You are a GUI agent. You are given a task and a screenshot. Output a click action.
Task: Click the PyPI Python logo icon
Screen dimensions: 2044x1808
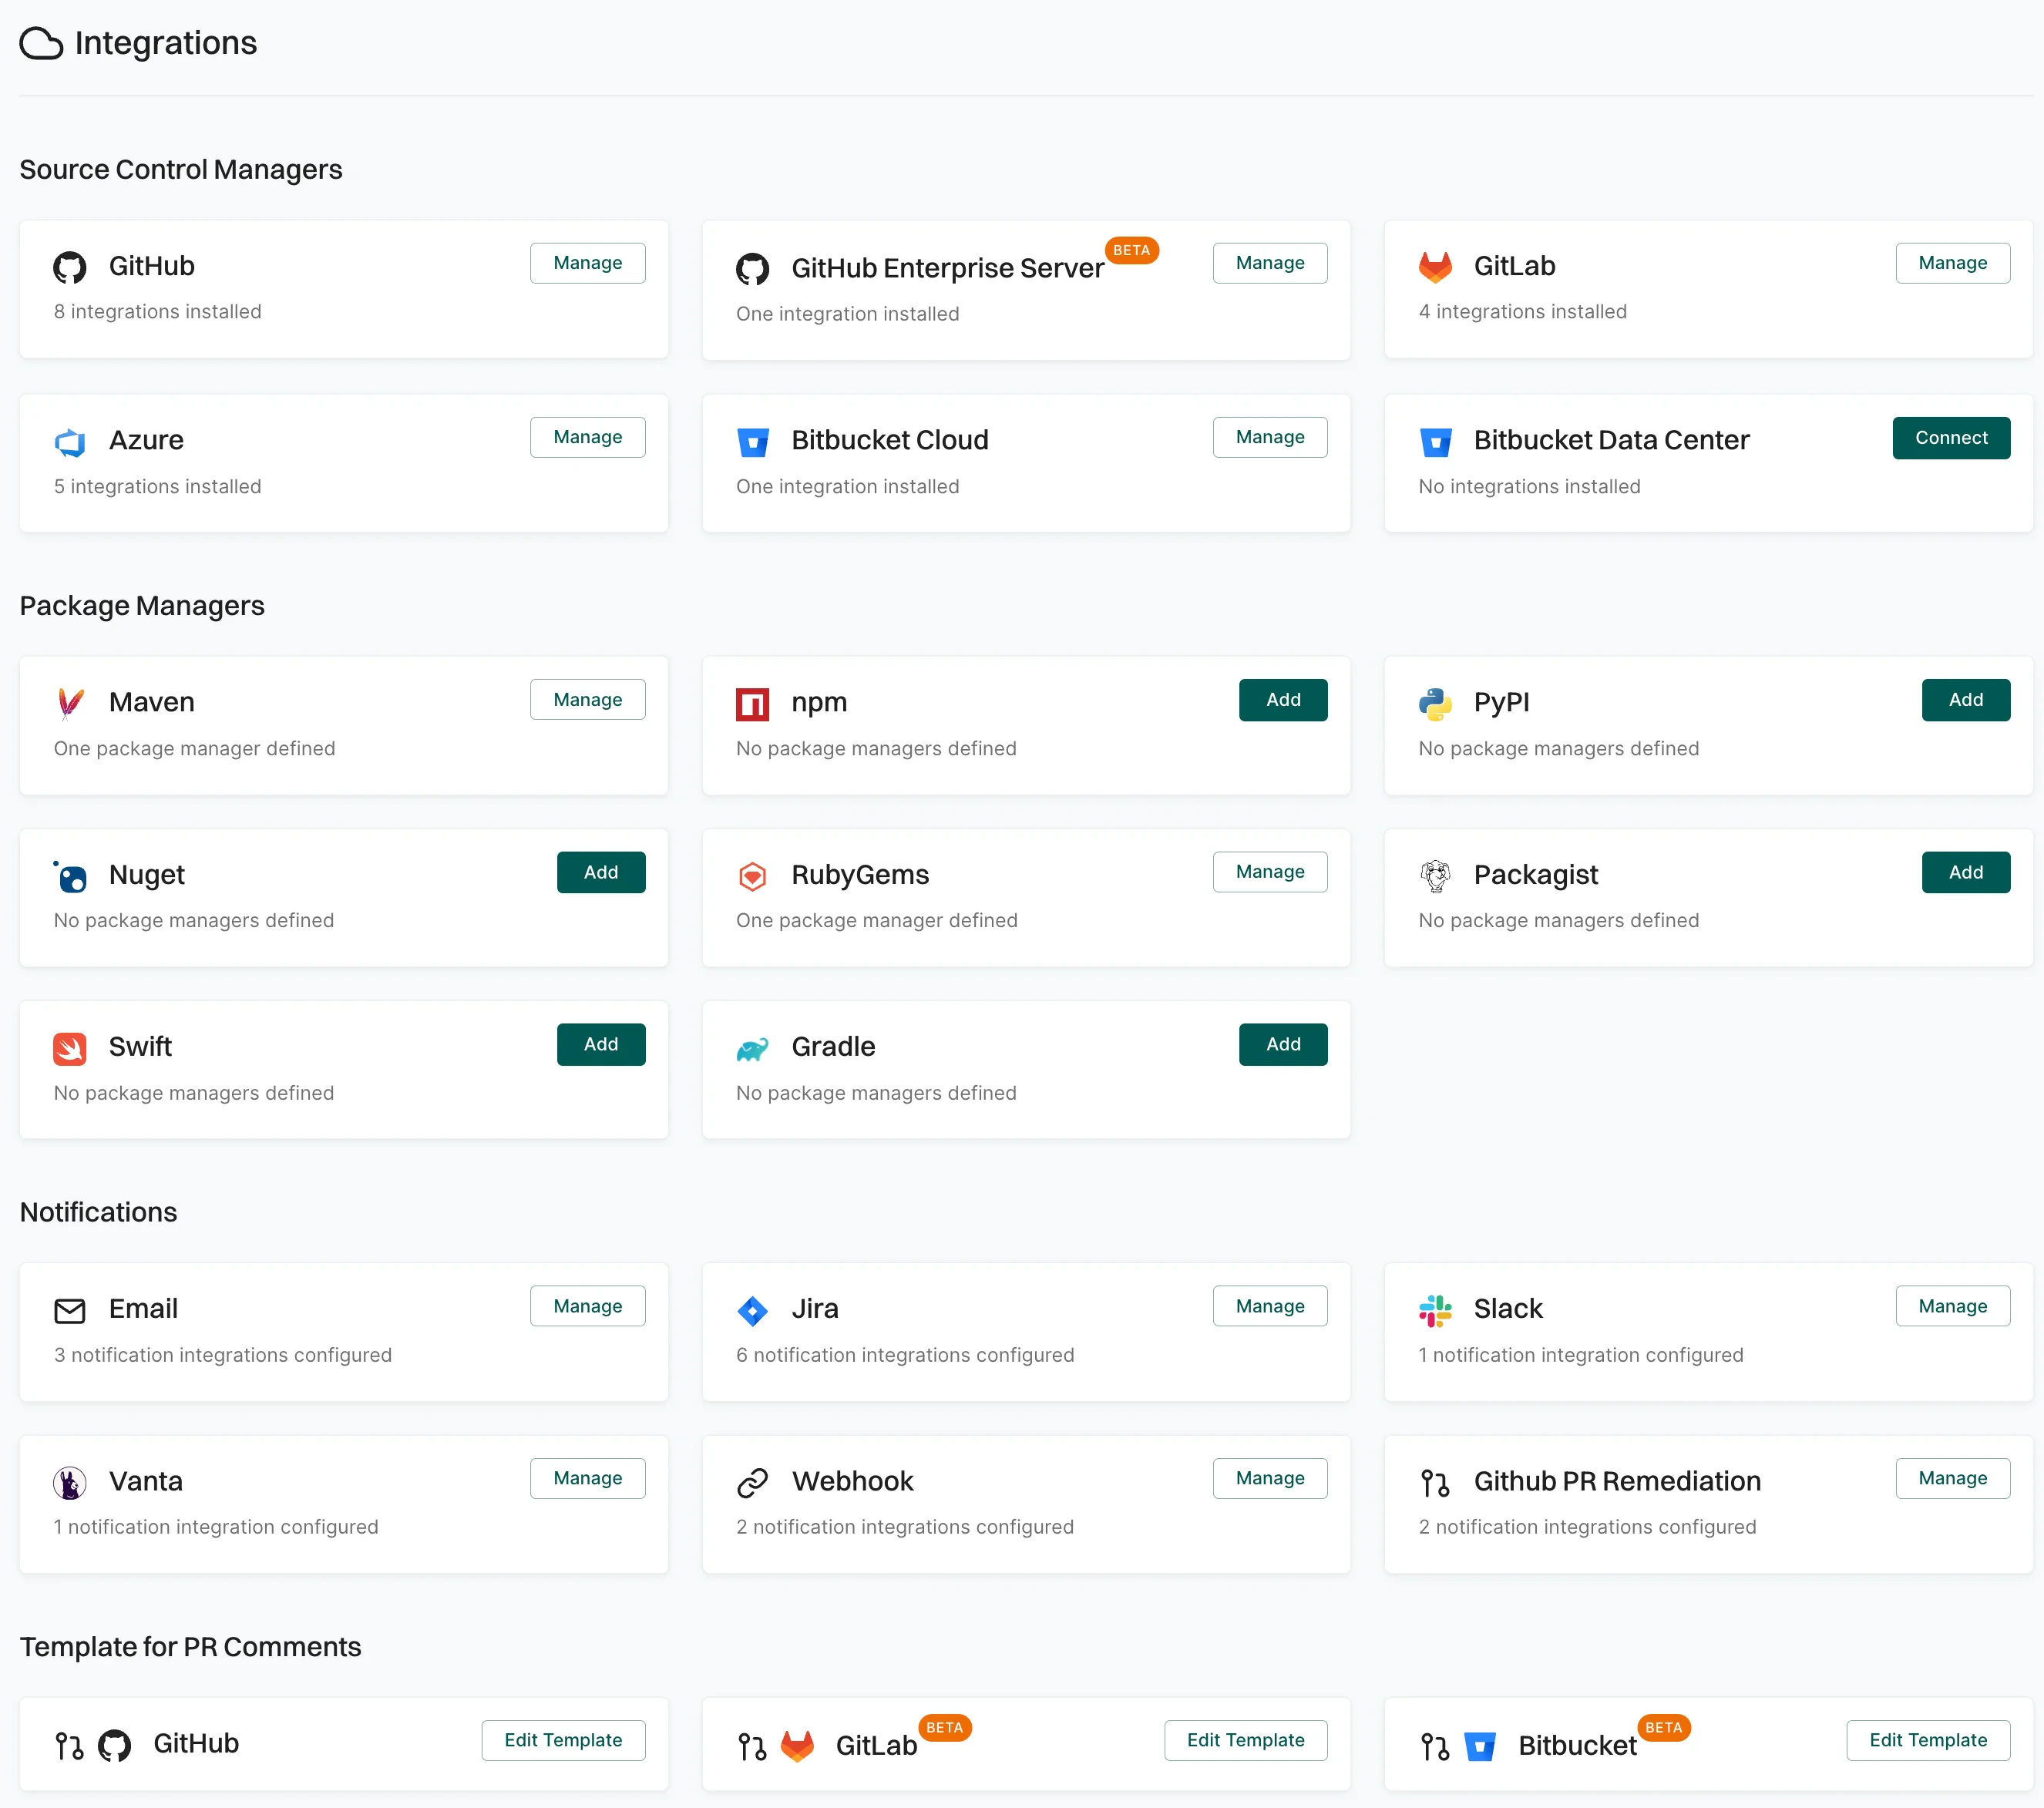click(1436, 703)
